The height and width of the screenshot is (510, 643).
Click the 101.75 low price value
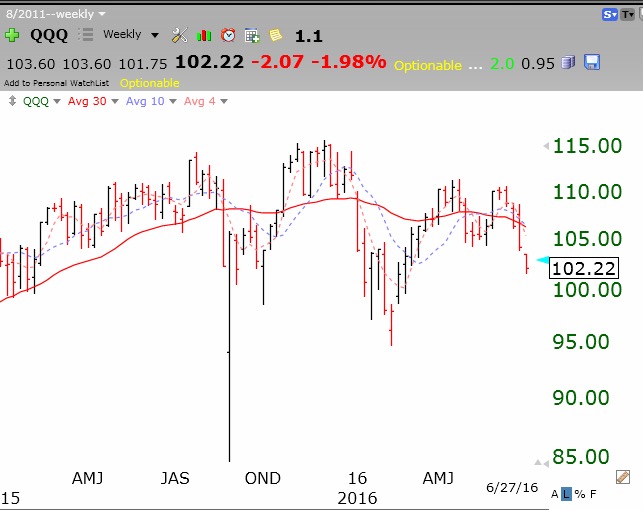[x=143, y=64]
